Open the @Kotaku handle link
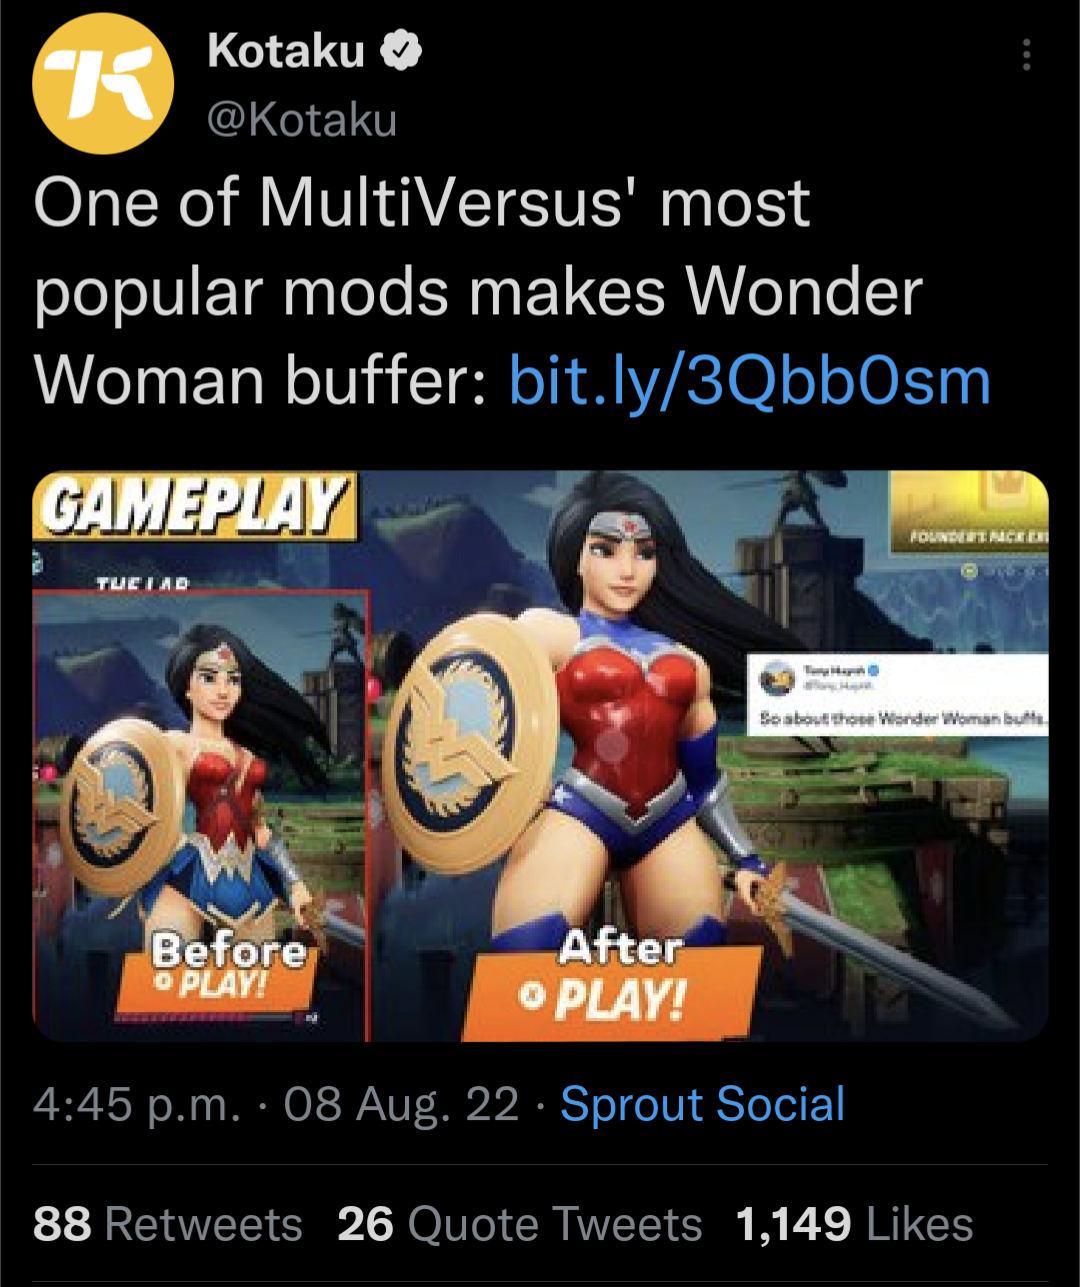The height and width of the screenshot is (1287, 1080). tap(303, 120)
